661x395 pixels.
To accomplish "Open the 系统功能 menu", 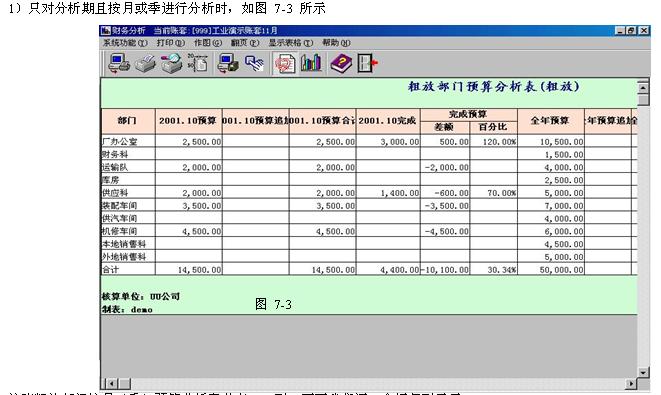I will (125, 43).
